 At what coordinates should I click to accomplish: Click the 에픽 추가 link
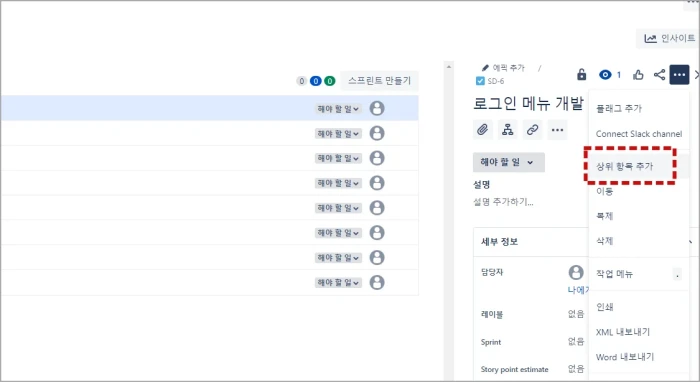tap(508, 68)
